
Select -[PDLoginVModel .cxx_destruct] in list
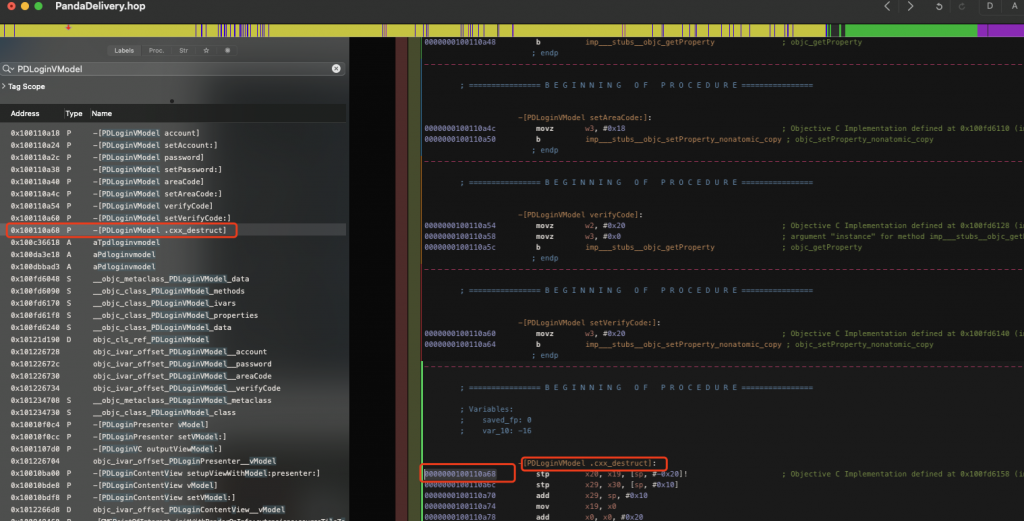(x=165, y=230)
